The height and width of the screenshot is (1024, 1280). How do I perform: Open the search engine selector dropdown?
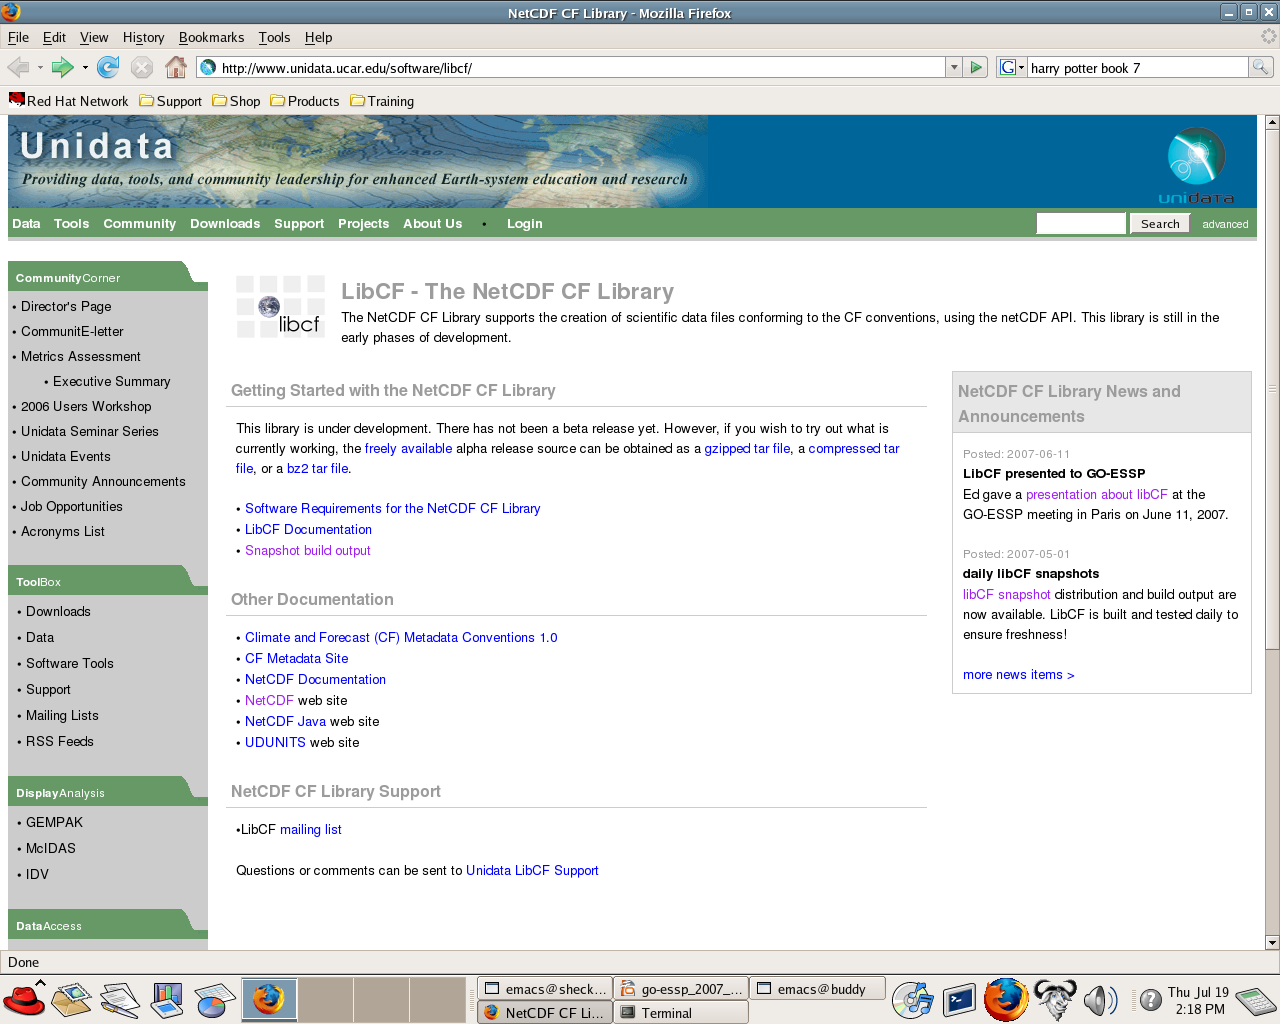[x=1012, y=67]
